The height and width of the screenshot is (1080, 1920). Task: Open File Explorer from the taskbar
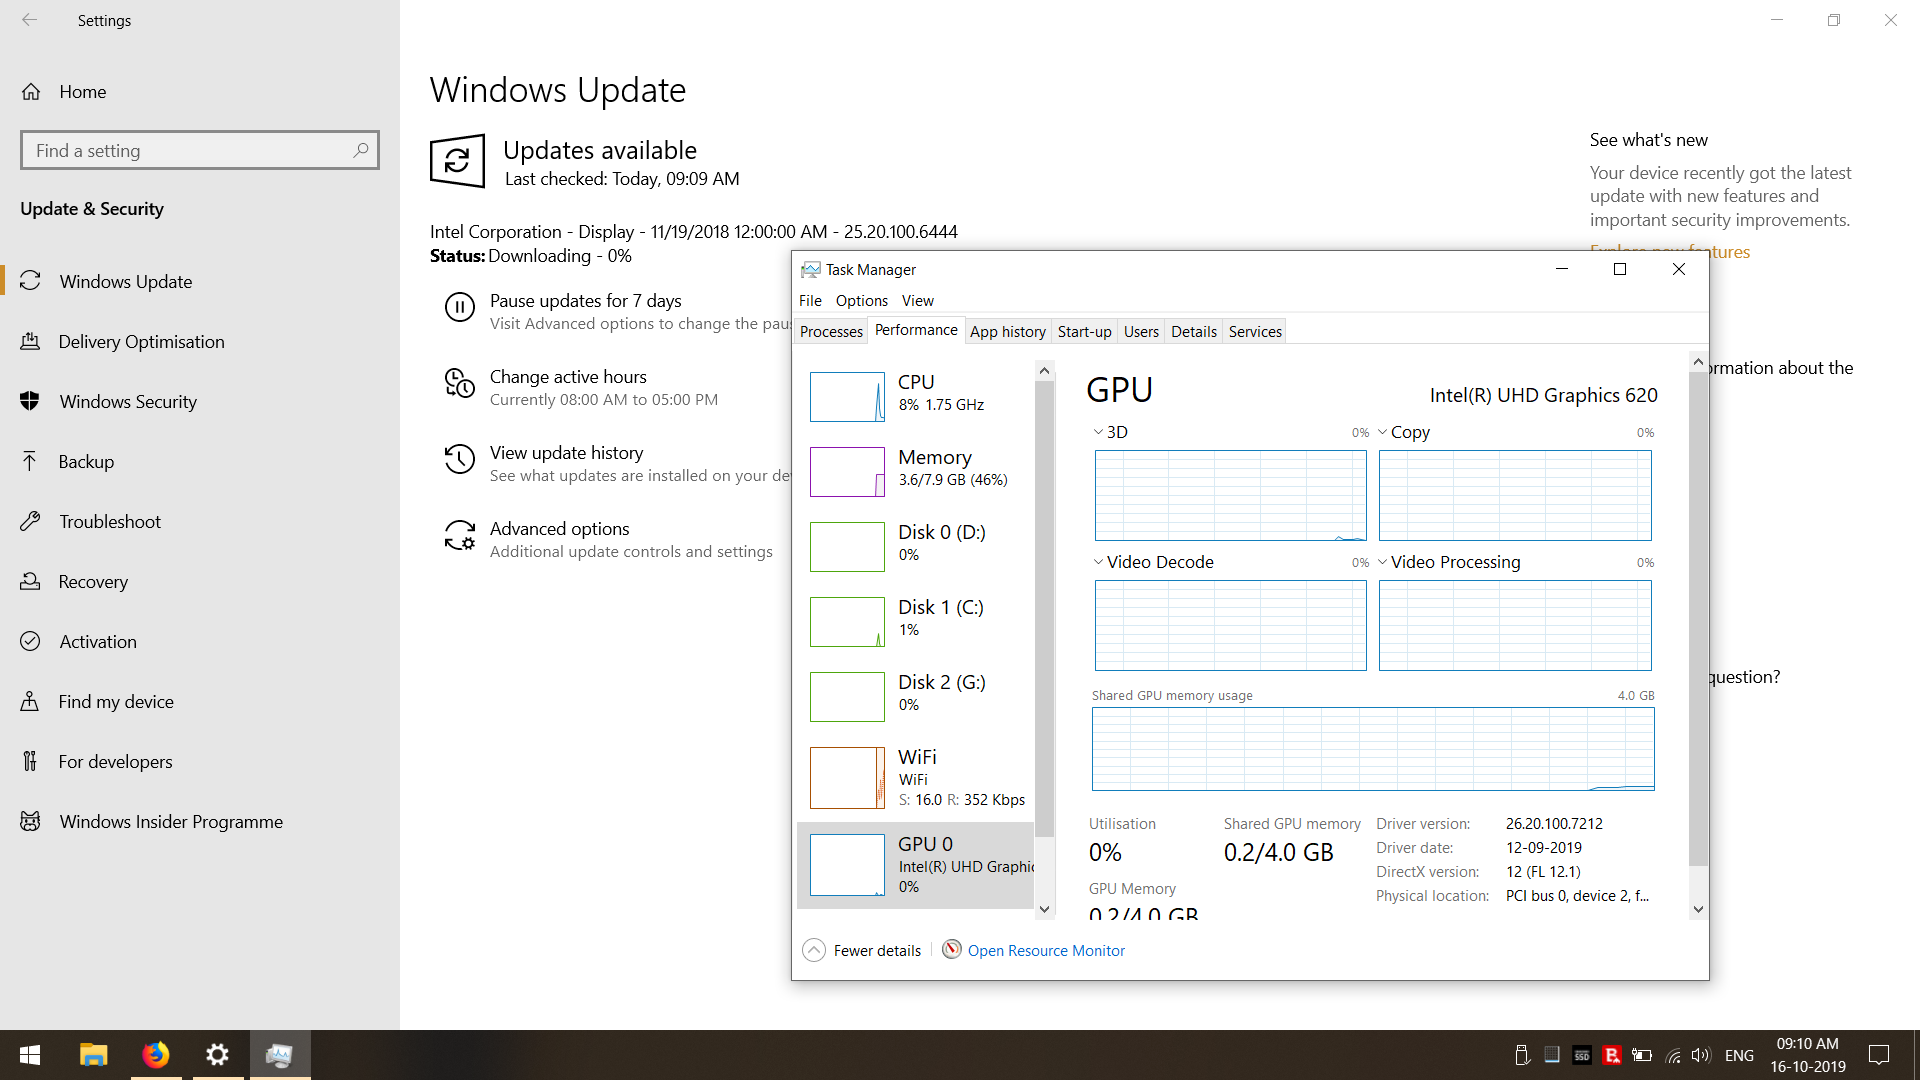tap(93, 1055)
